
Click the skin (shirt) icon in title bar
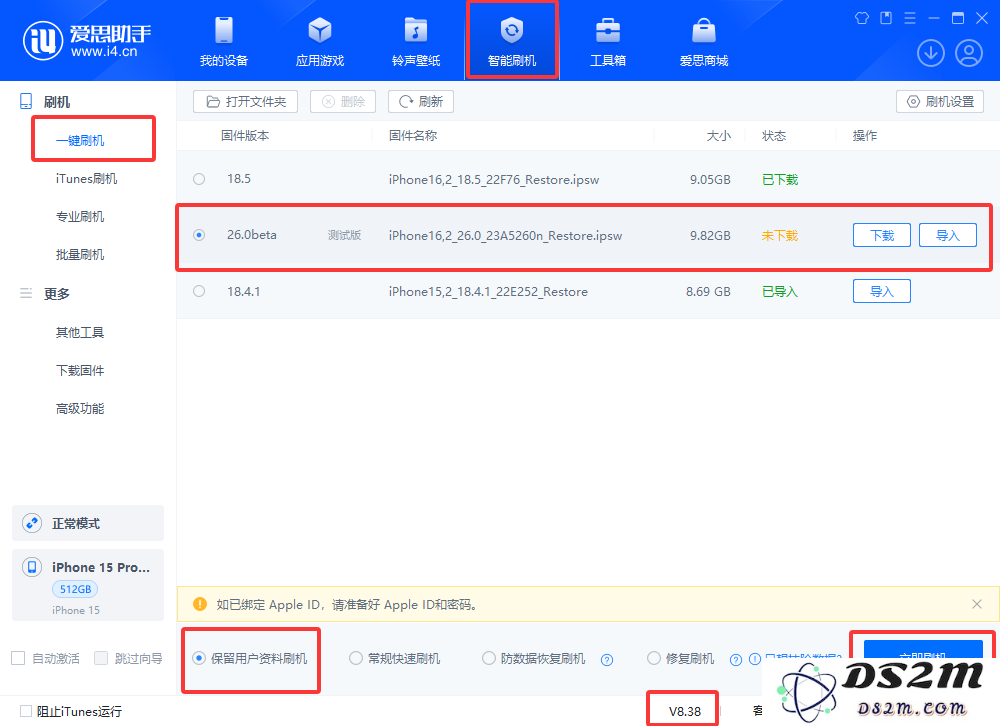pyautogui.click(x=862, y=18)
